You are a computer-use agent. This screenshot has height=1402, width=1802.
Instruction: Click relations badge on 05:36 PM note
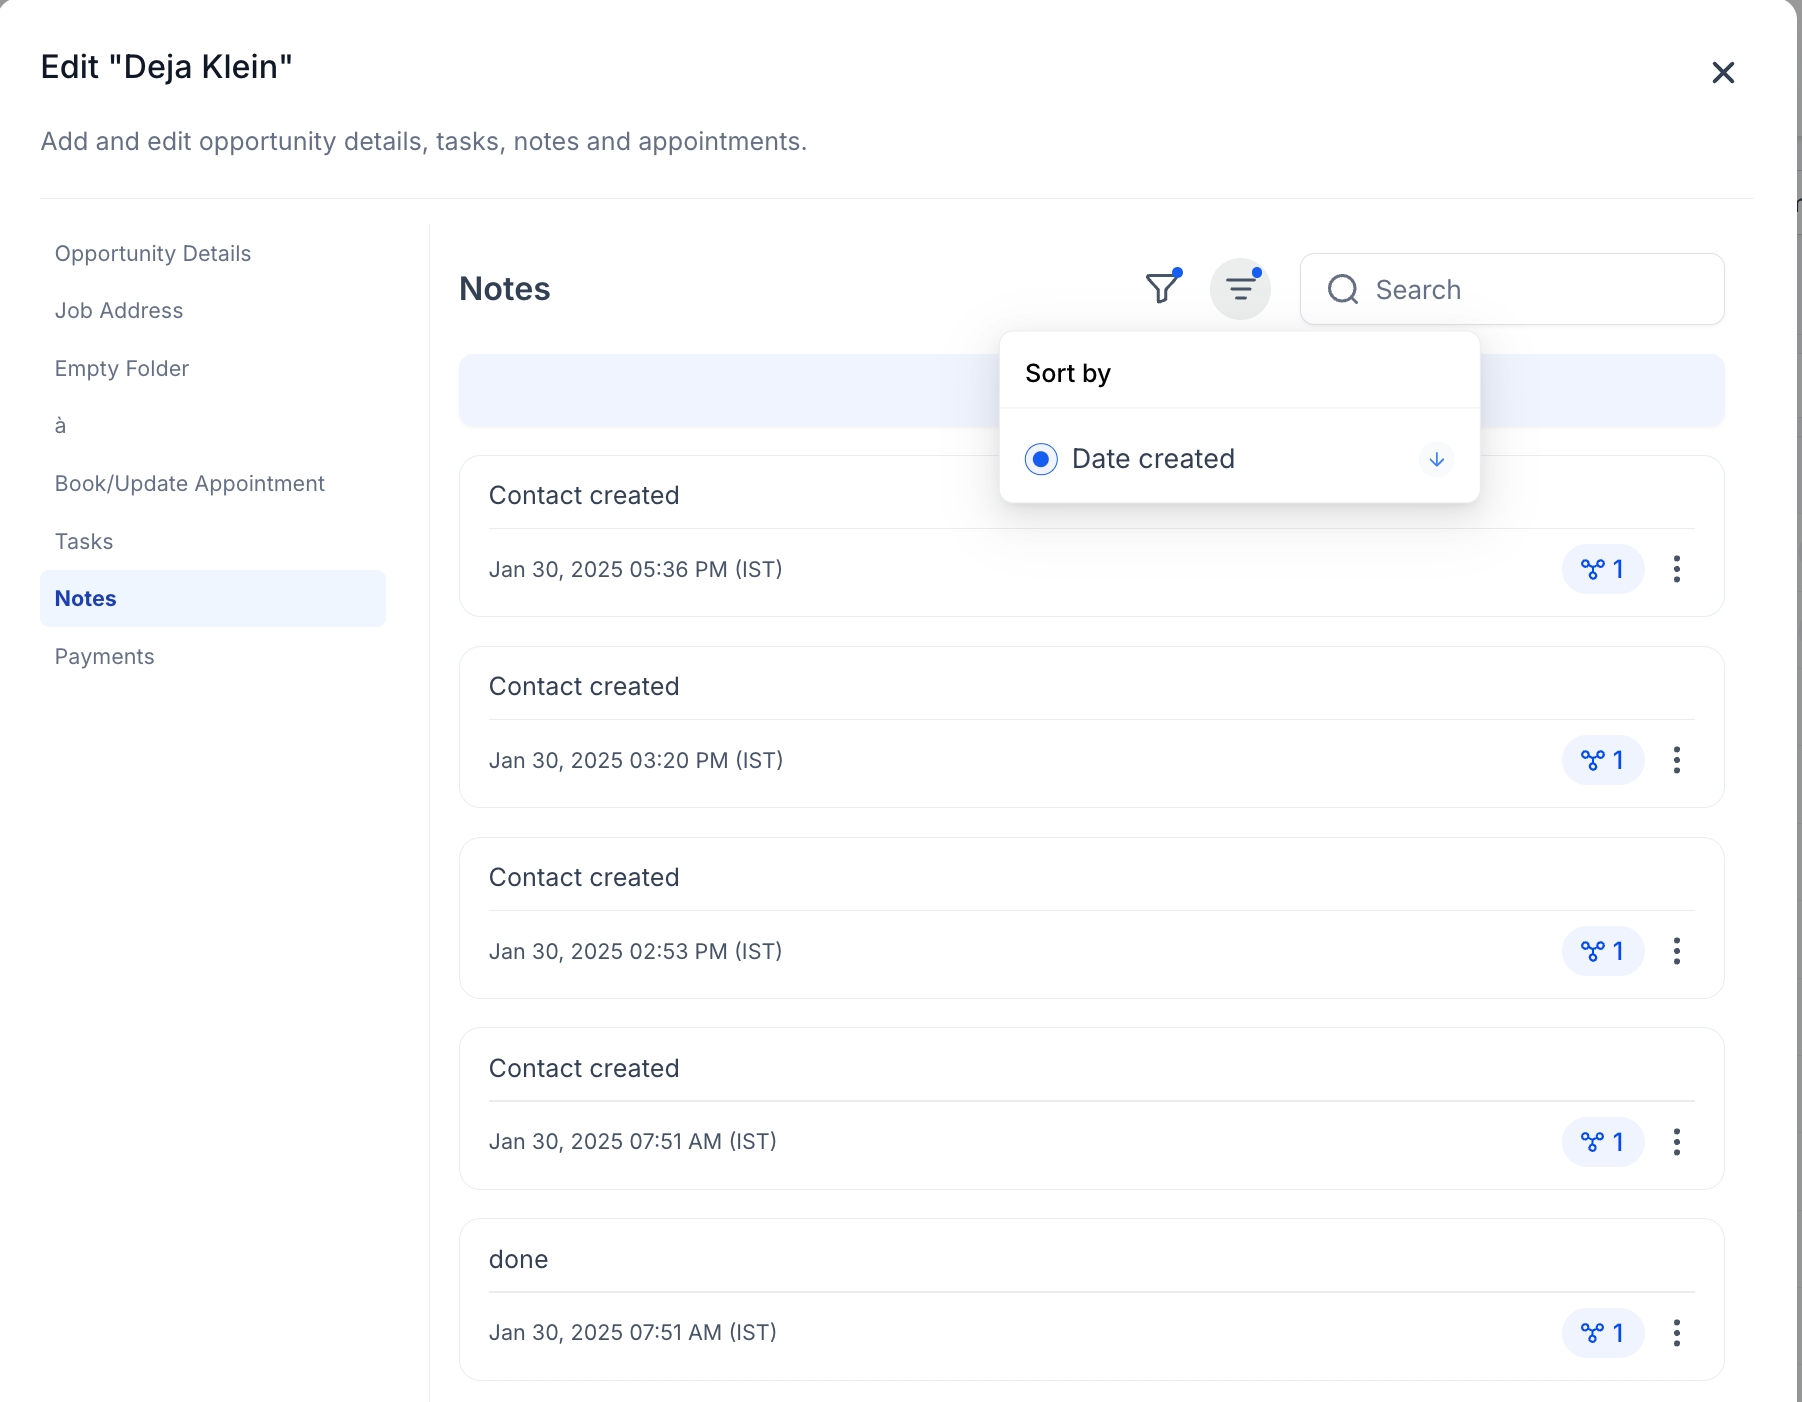point(1602,569)
